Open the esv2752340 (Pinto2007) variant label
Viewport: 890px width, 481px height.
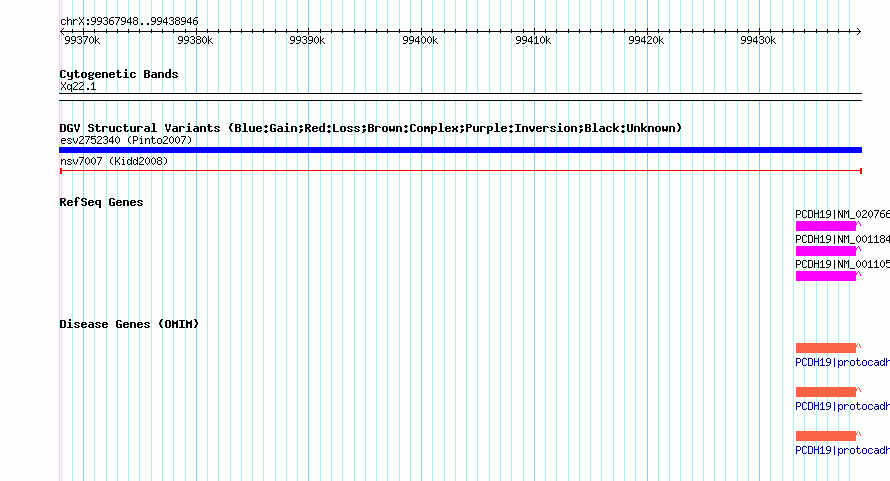click(x=126, y=140)
